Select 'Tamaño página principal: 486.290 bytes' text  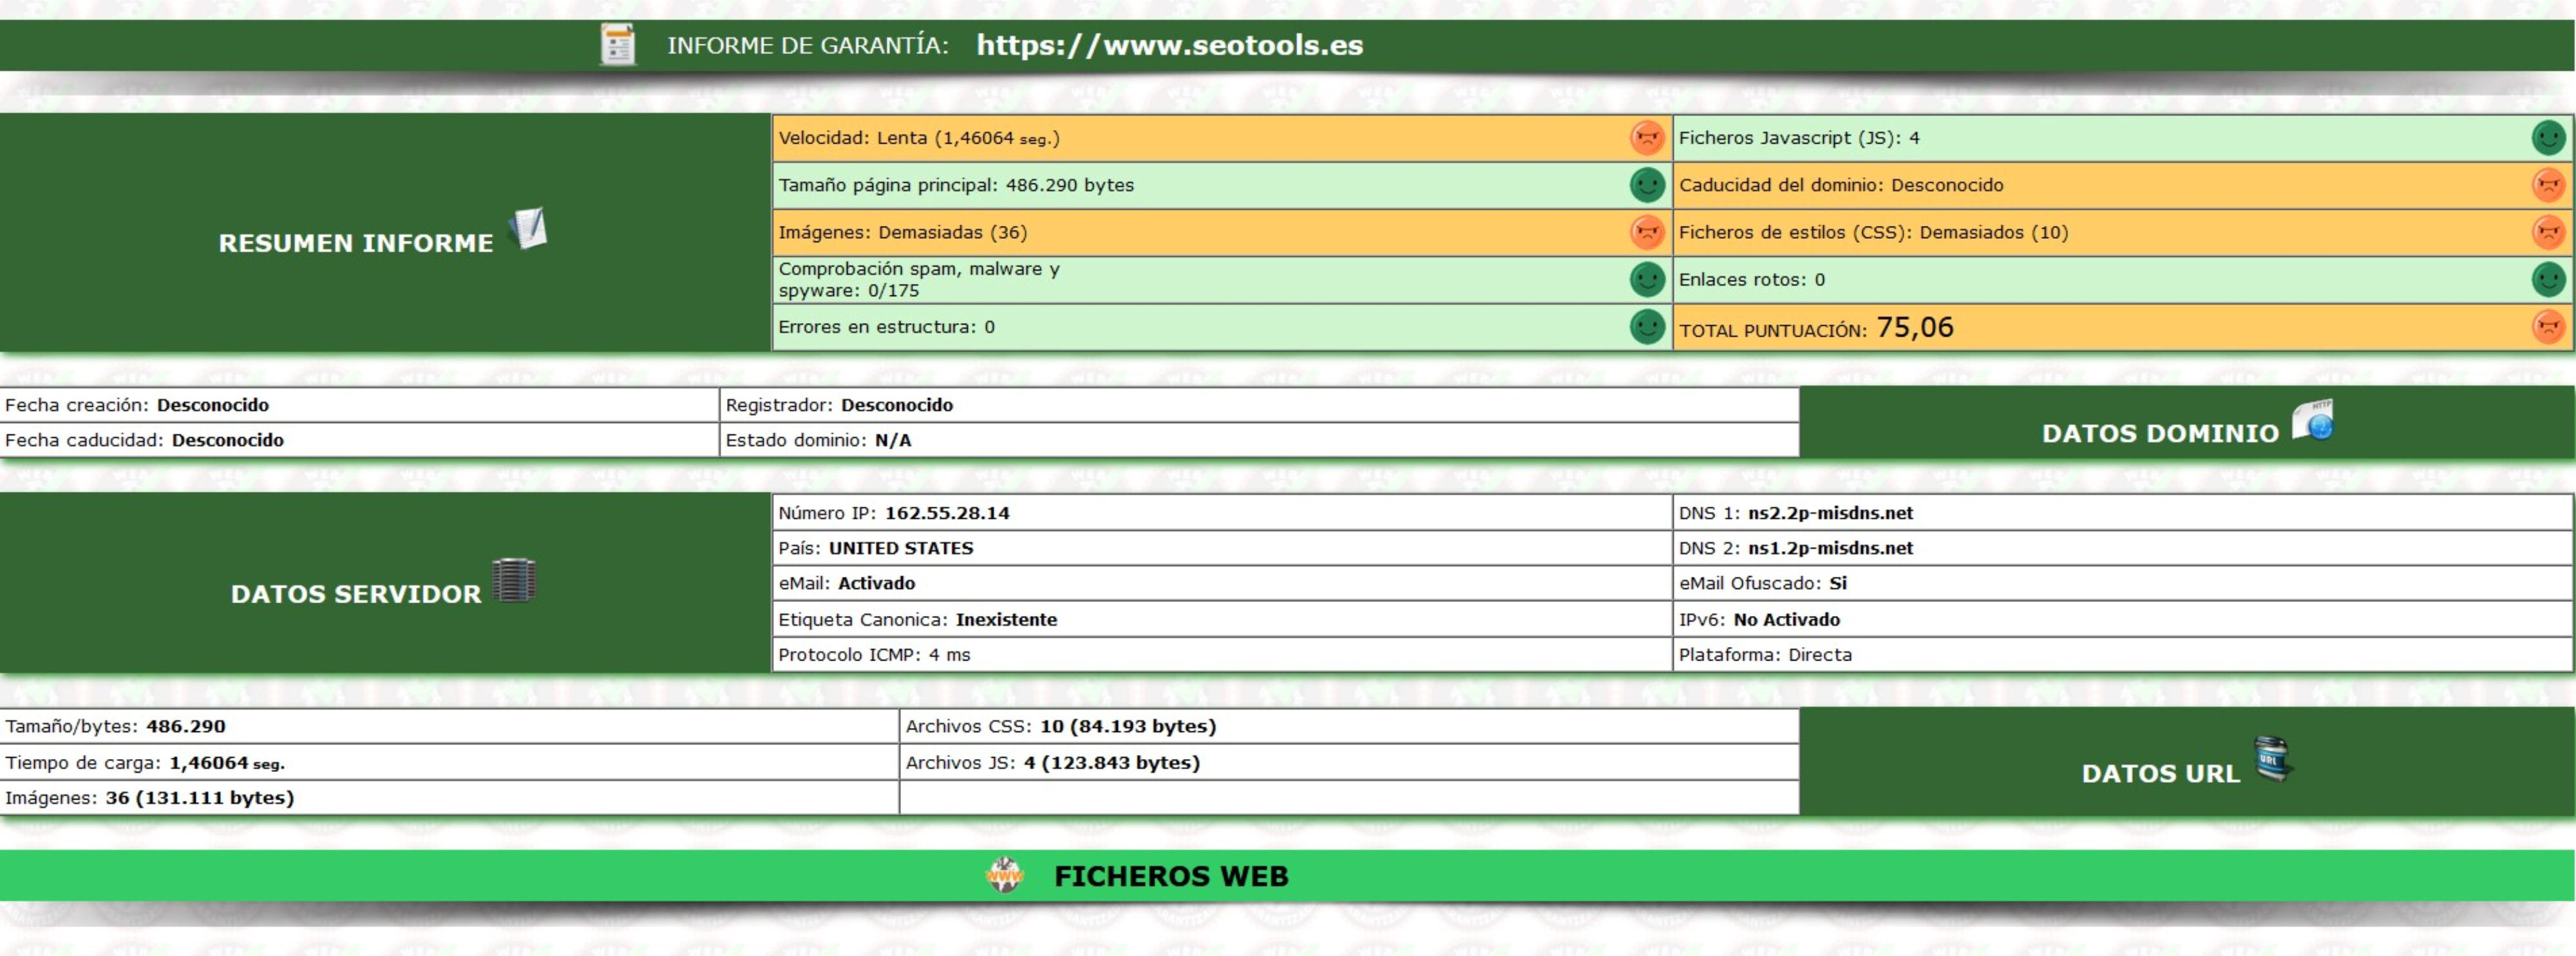click(x=956, y=185)
